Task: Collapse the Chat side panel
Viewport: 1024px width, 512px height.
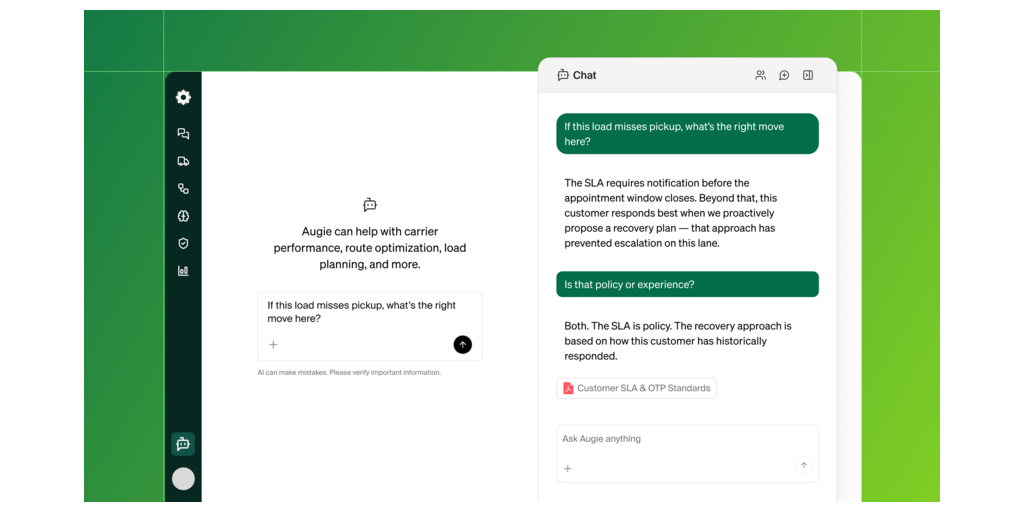Action: click(808, 75)
